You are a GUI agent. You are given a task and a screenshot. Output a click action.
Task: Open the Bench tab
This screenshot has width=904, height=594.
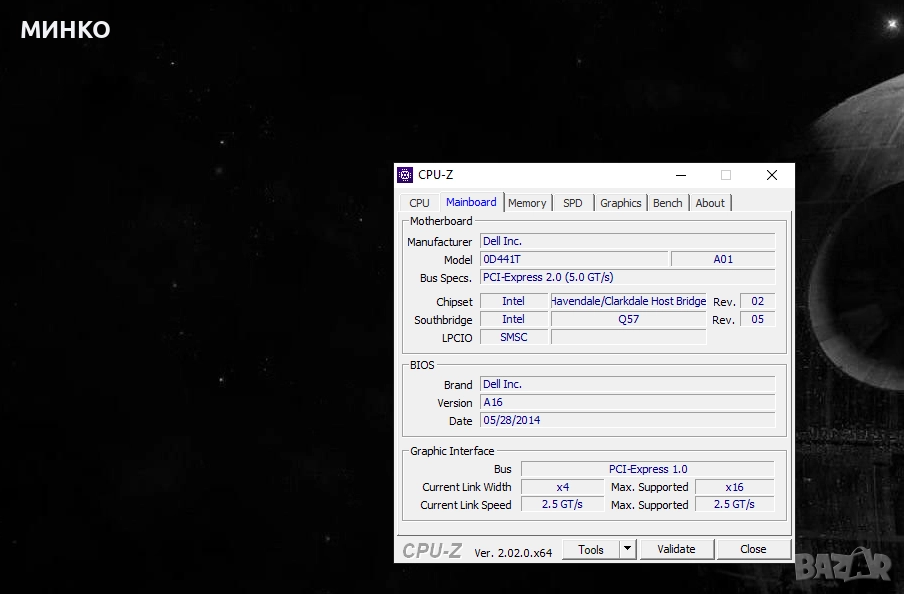[x=667, y=203]
